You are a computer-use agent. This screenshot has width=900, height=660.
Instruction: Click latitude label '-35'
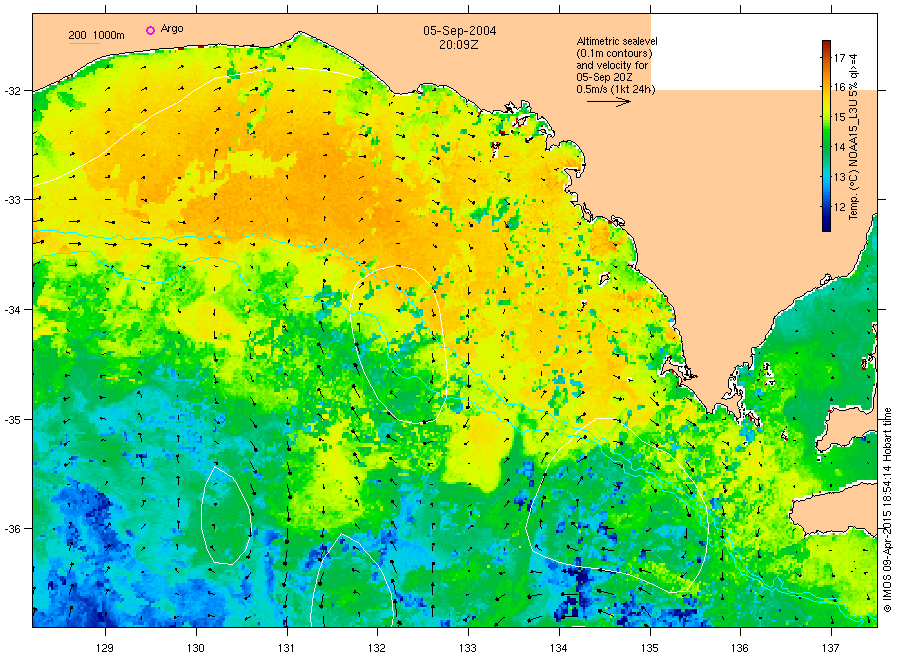tap(13, 420)
